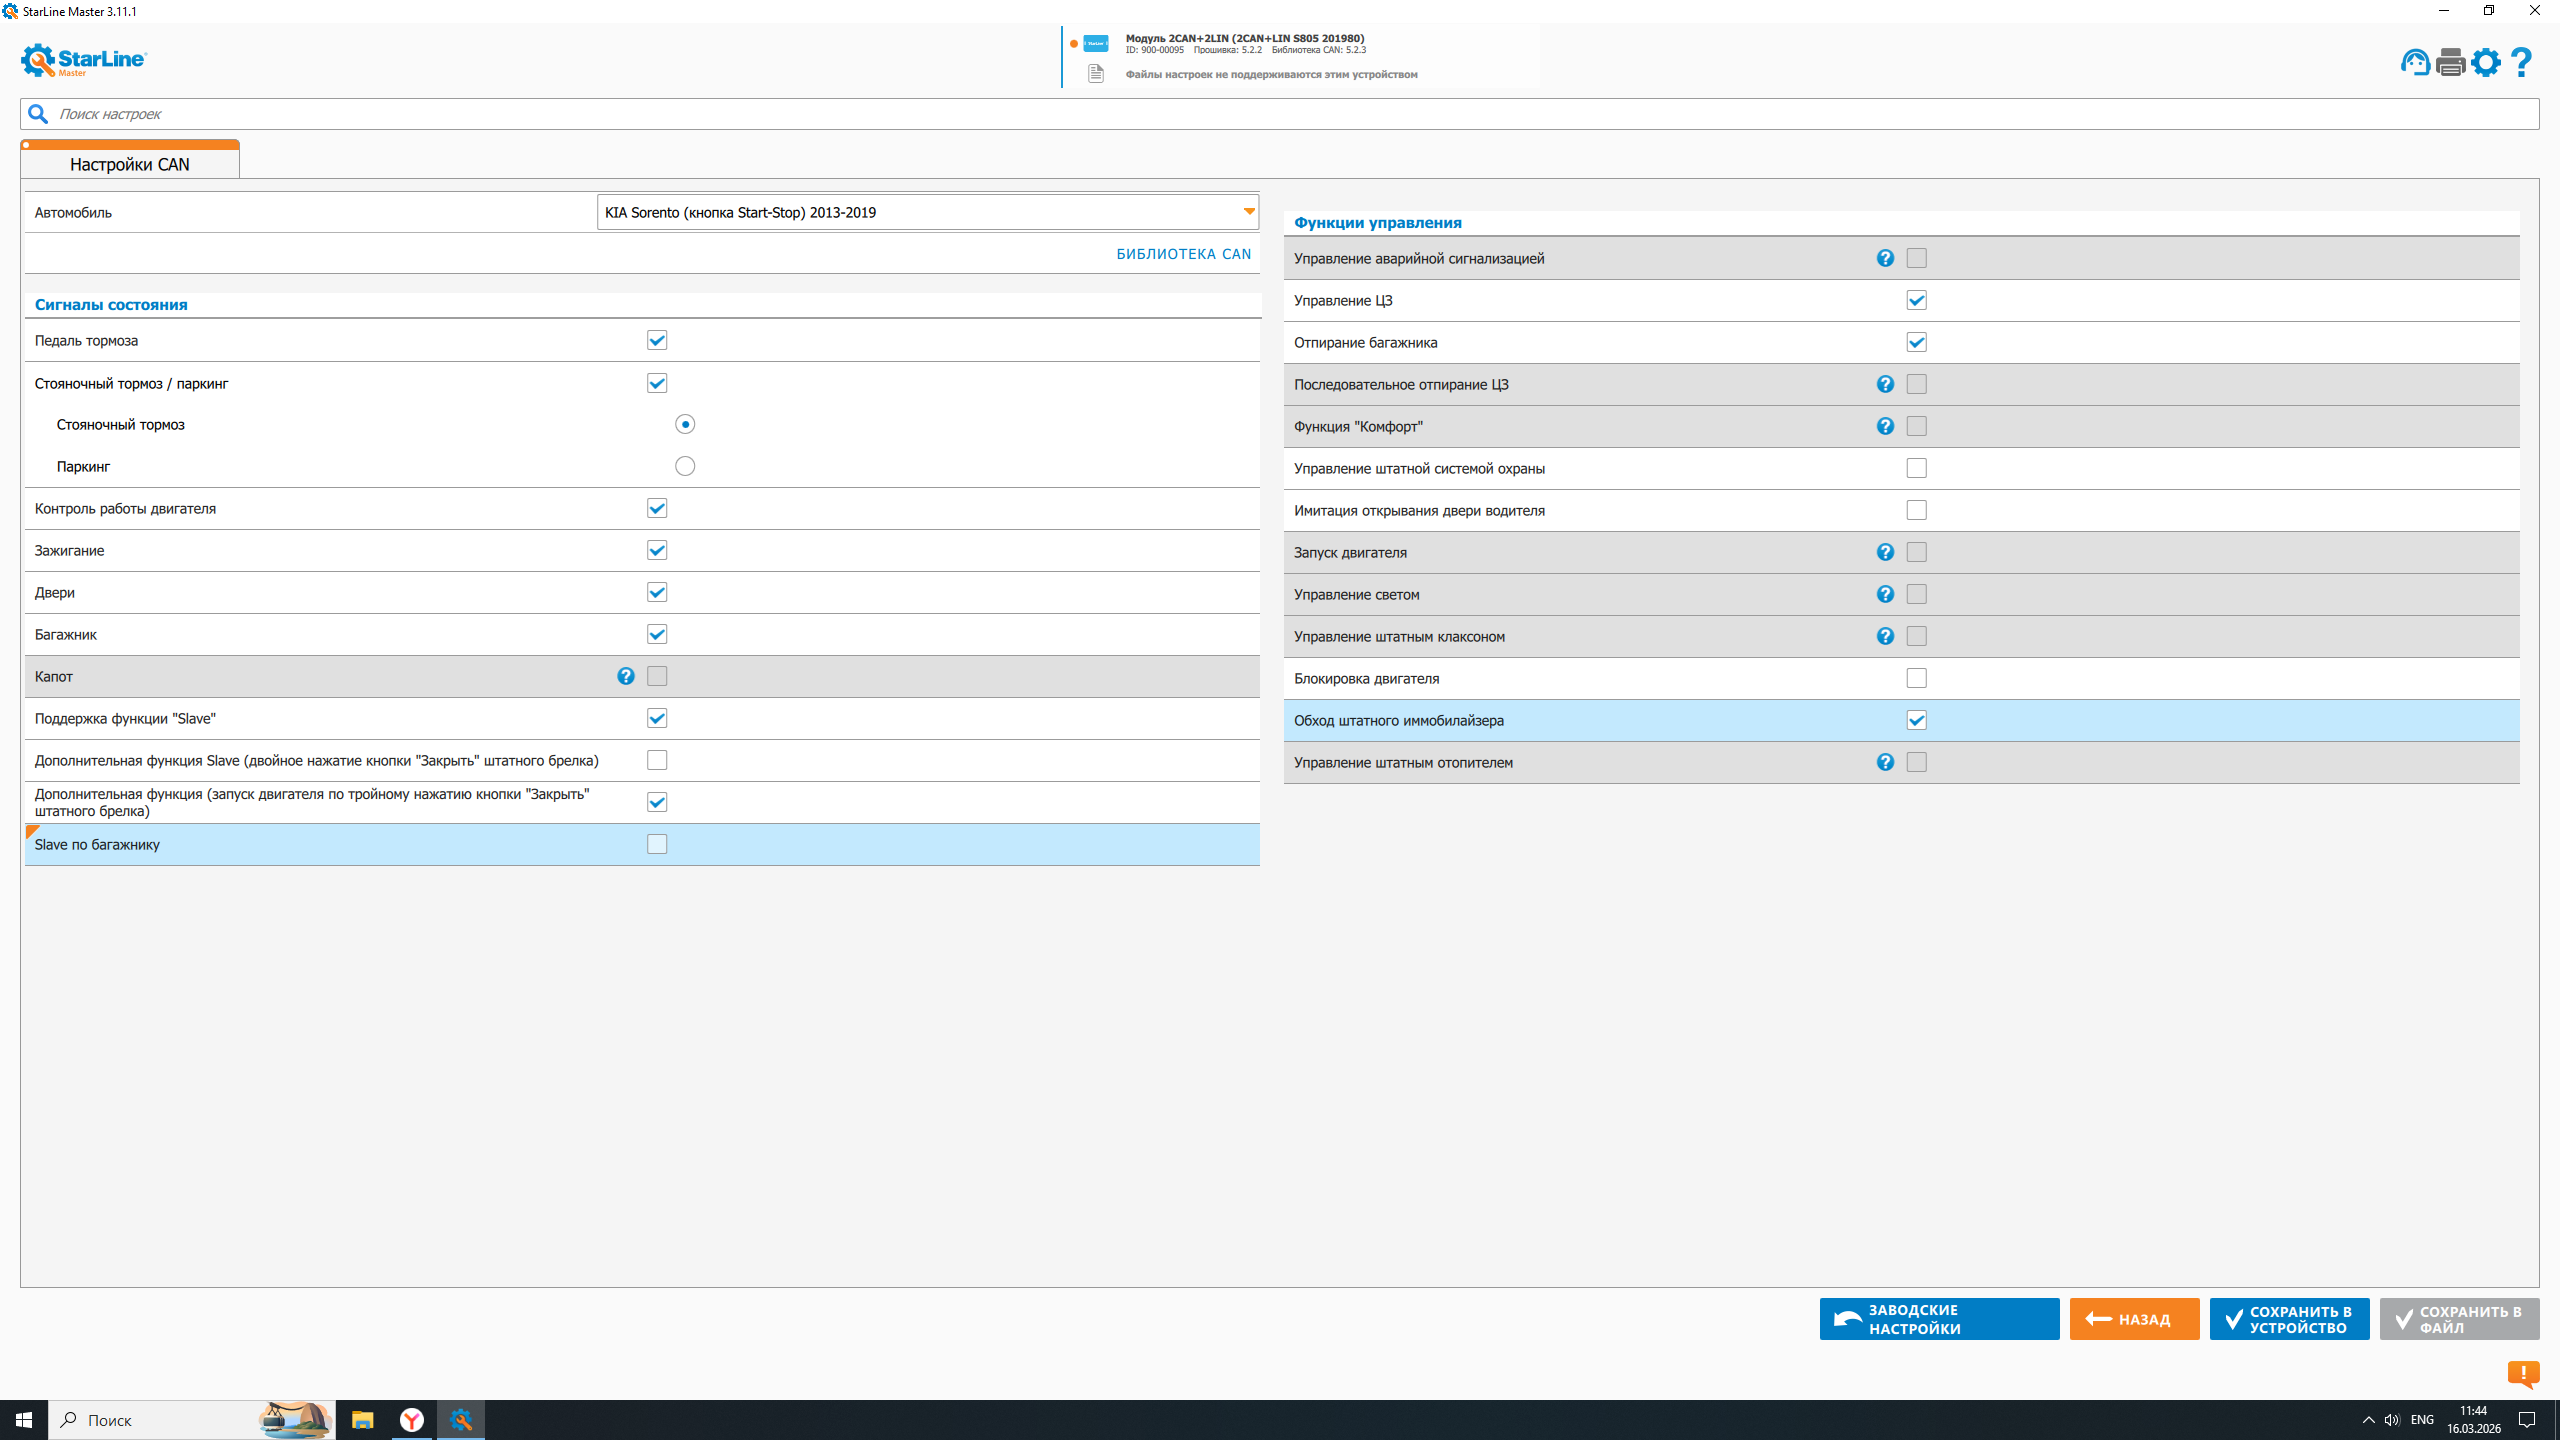Show help for Запуск двигателя
Screen dimensions: 2560x1440
click(x=1885, y=553)
